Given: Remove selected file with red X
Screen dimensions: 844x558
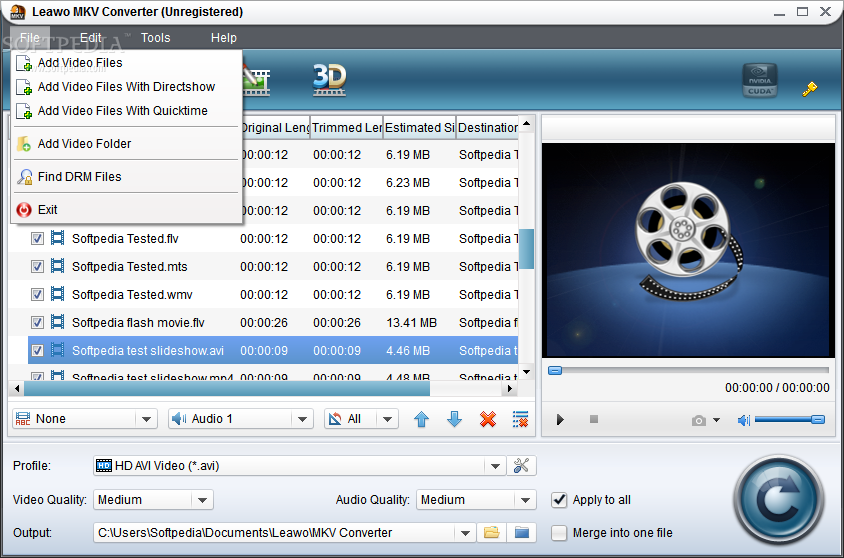Looking at the screenshot, I should tap(488, 419).
